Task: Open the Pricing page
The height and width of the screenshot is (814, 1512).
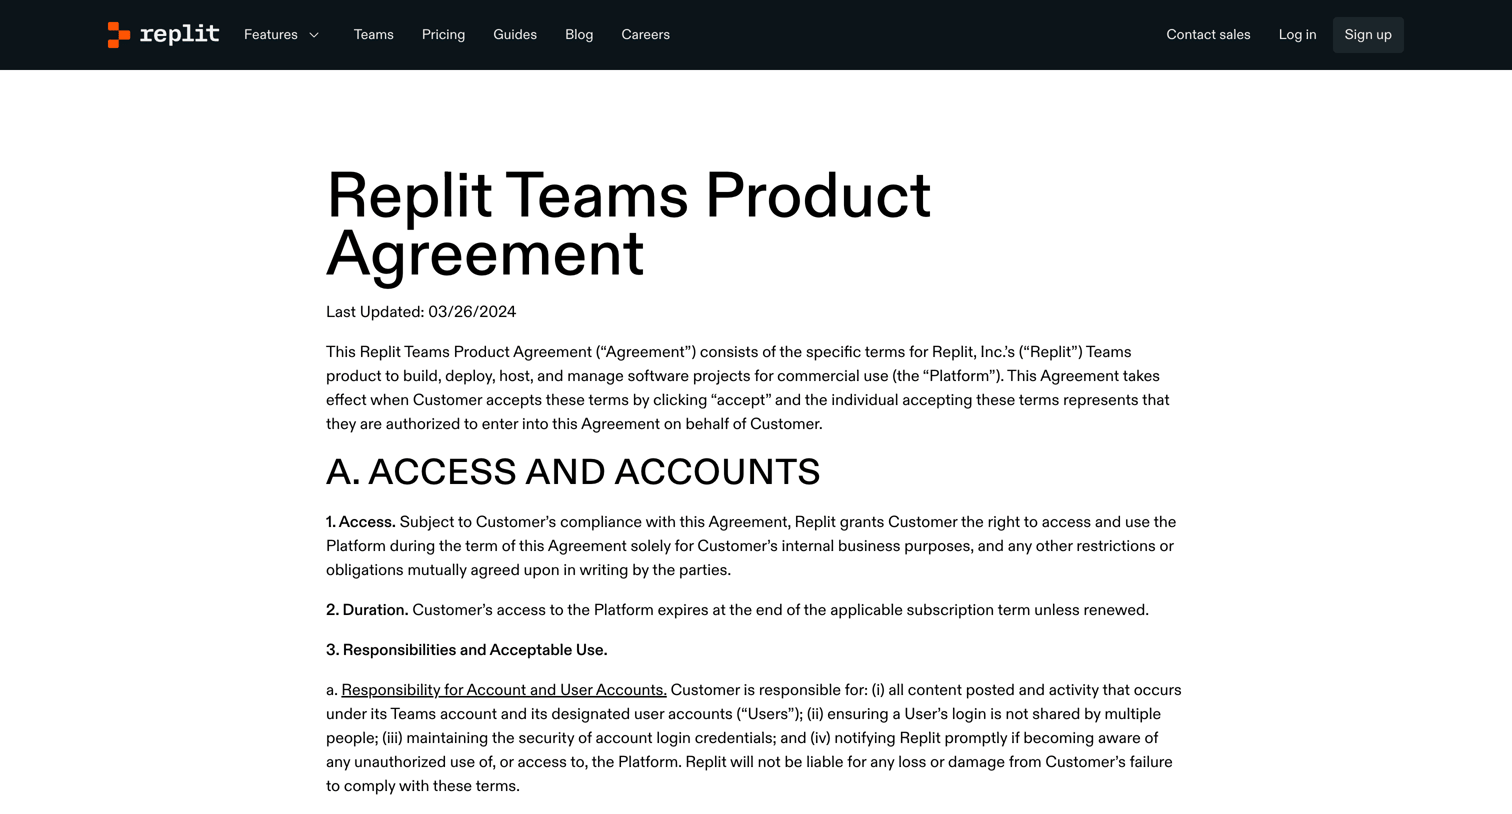Action: (443, 35)
